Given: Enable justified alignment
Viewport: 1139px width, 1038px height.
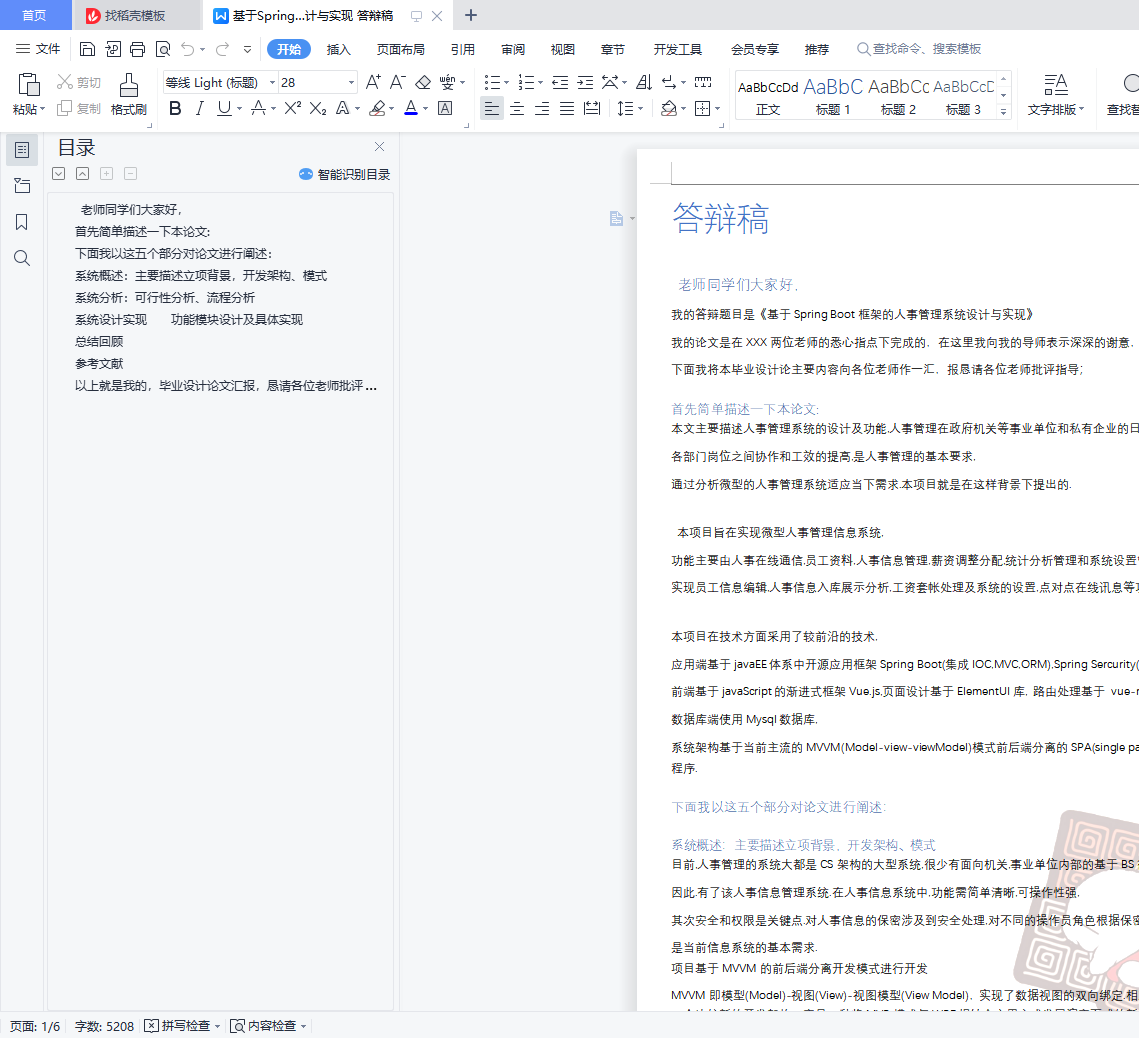Looking at the screenshot, I should click(x=567, y=108).
